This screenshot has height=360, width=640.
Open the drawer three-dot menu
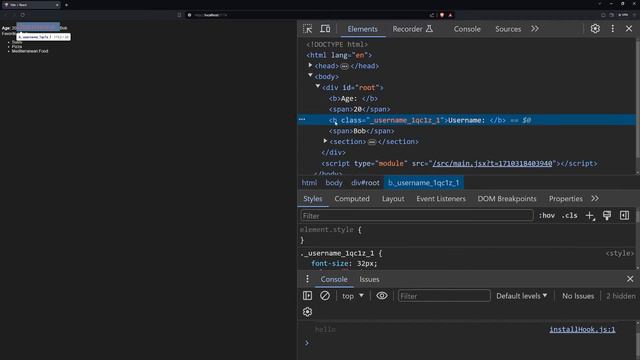pos(307,279)
